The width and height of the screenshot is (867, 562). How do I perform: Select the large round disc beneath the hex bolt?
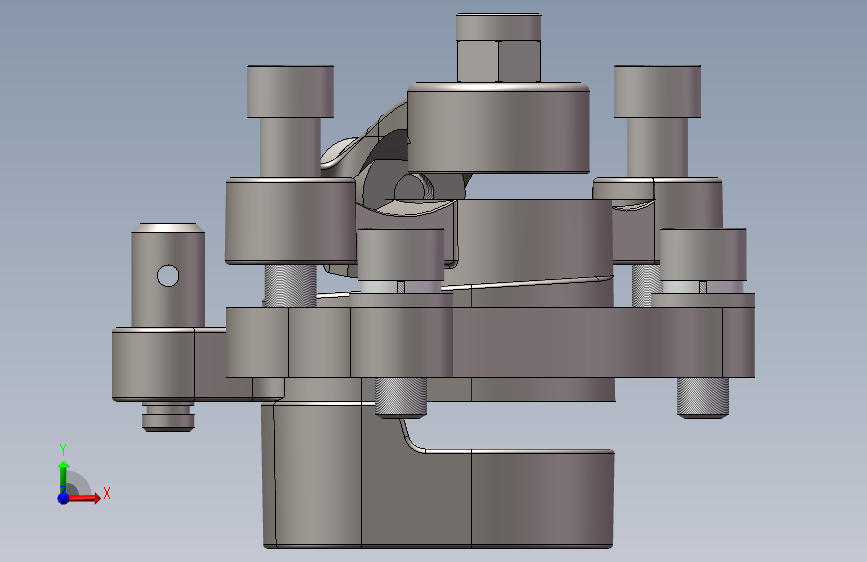(x=499, y=128)
